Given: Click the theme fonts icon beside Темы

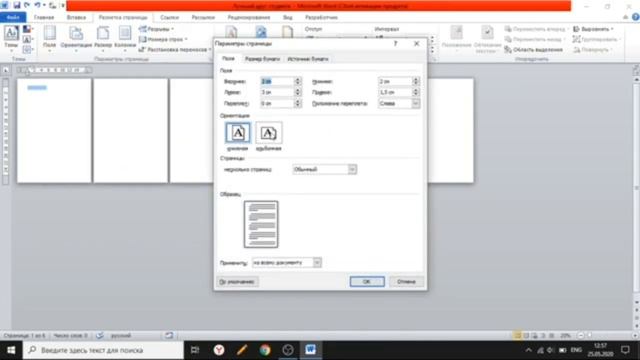Looking at the screenshot, I should (x=27, y=40).
